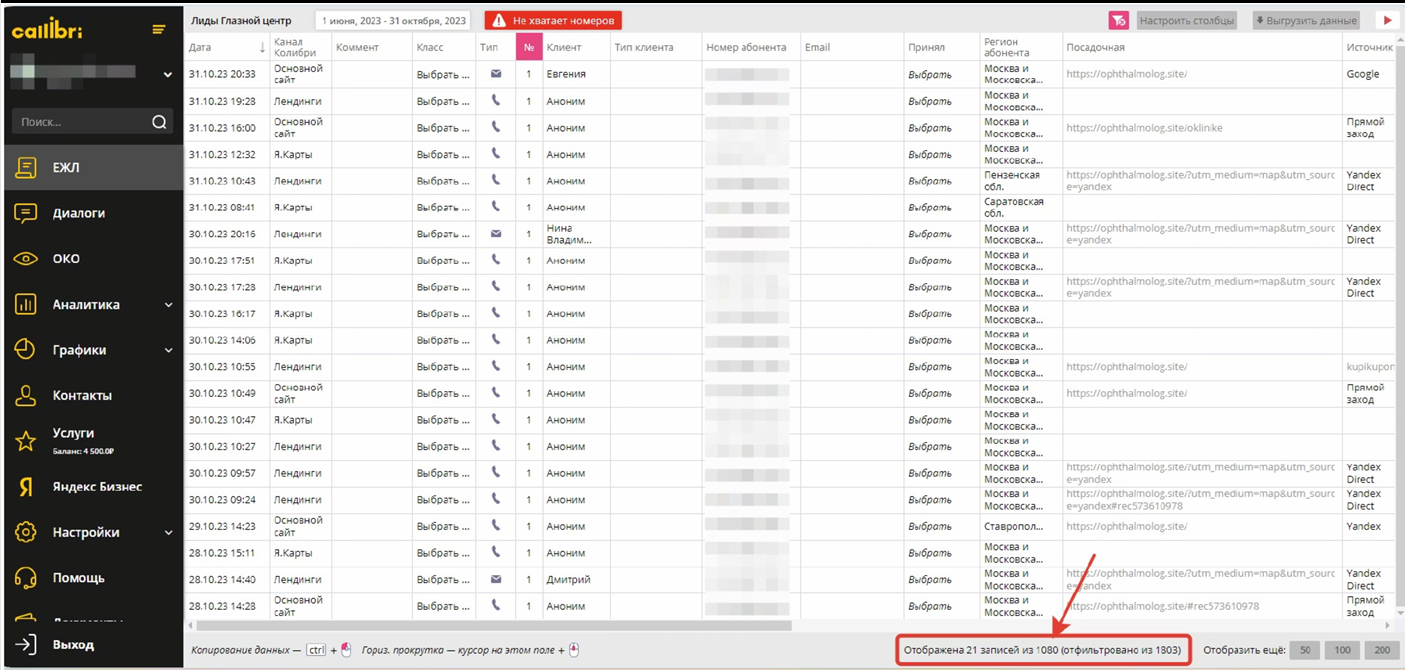Click the Выгрузить данные button
Image resolution: width=1405 pixels, height=670 pixels.
(x=1306, y=20)
